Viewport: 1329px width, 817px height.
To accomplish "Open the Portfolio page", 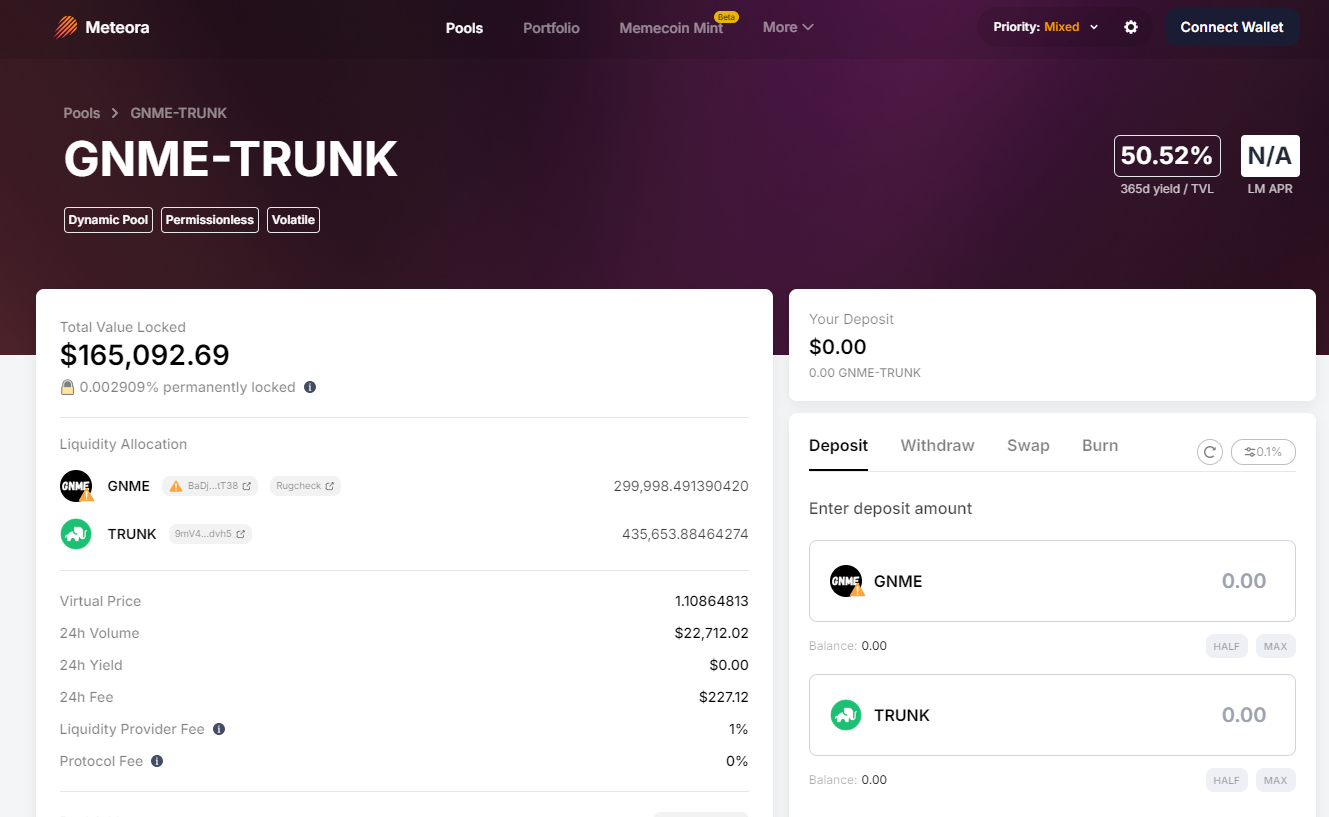I will (x=551, y=28).
